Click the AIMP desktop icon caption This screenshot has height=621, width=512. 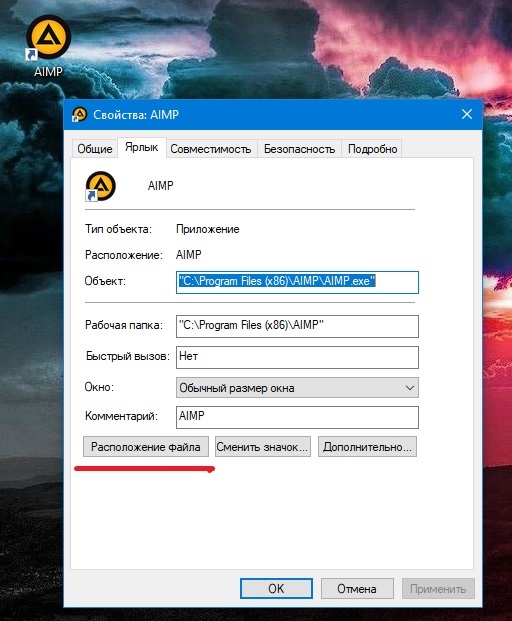pos(48,72)
